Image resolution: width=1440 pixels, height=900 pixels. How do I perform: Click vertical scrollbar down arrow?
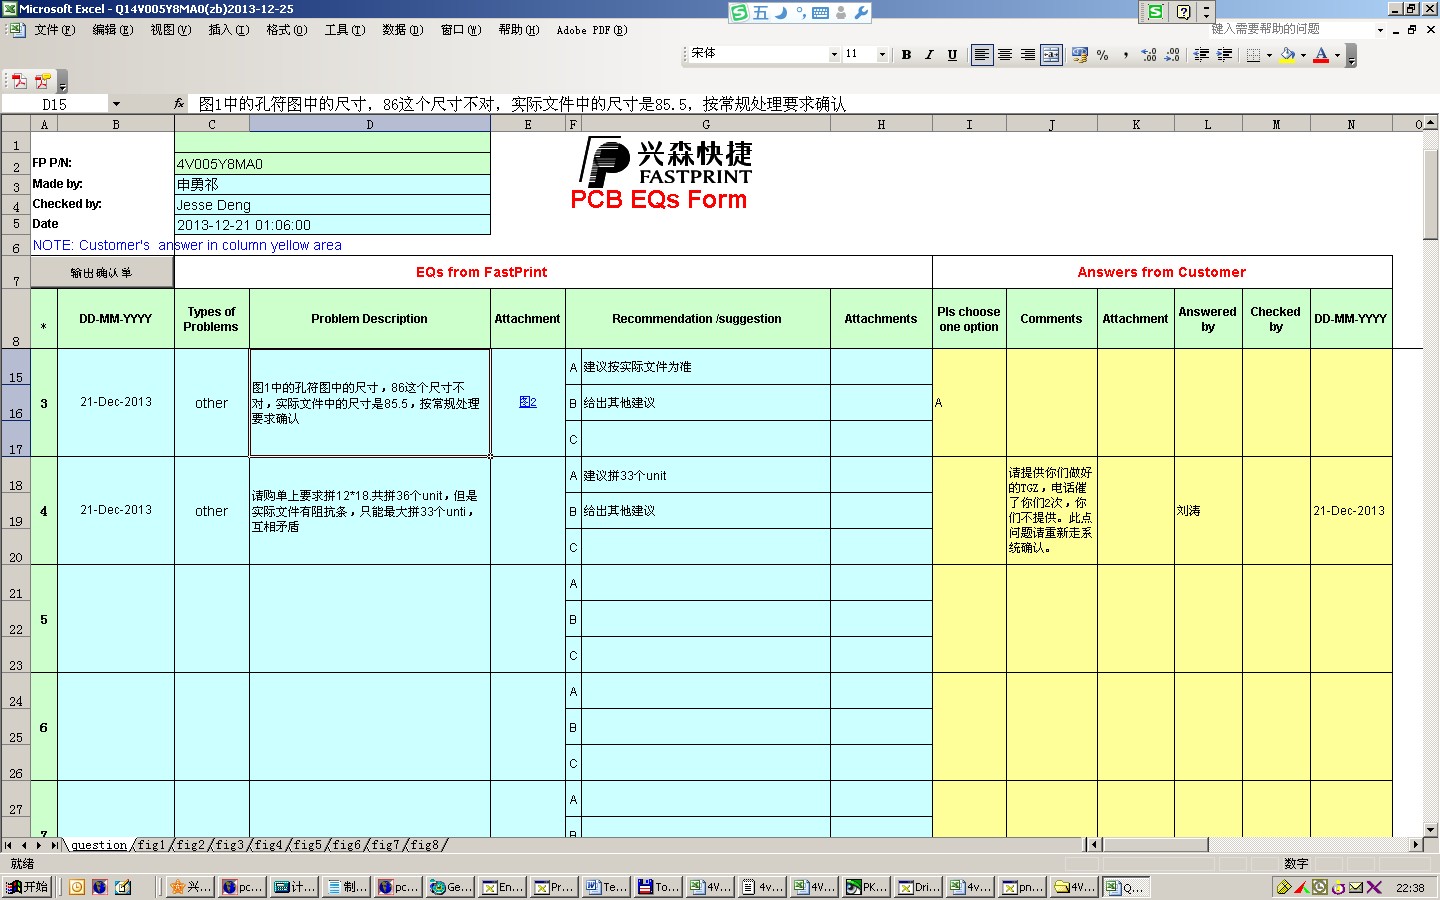pyautogui.click(x=1430, y=829)
